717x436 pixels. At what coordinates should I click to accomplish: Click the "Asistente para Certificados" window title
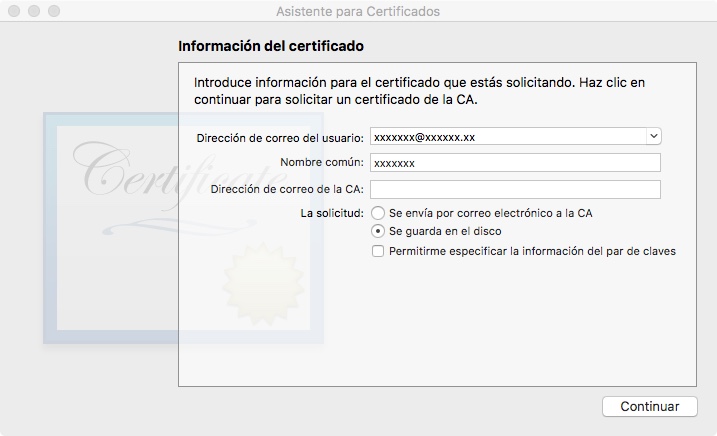357,12
